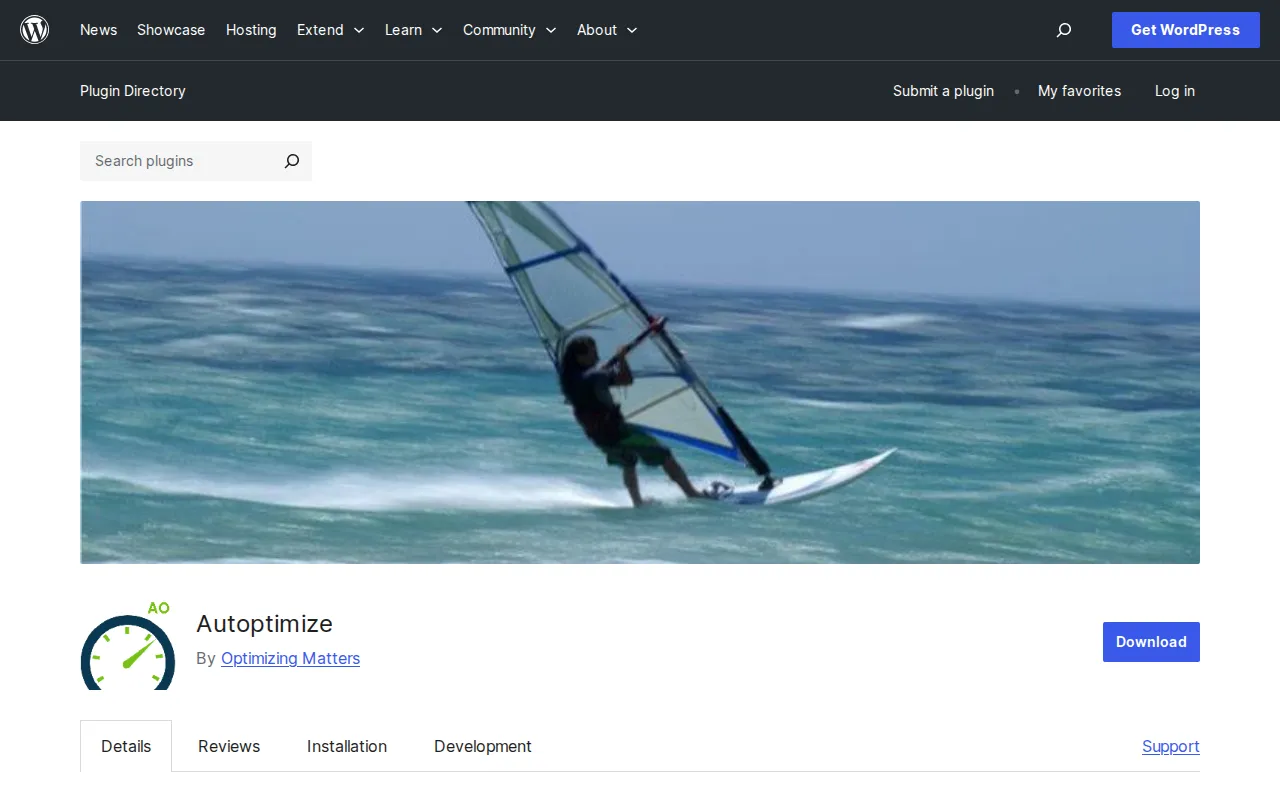Switch to the Installation tab
This screenshot has width=1280, height=800.
(x=347, y=746)
